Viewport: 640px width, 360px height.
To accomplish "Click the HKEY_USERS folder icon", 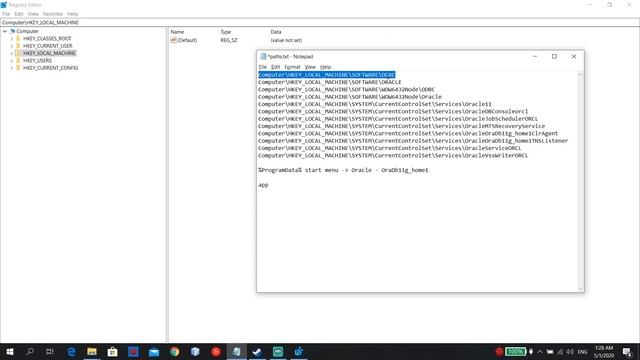I will coord(18,60).
